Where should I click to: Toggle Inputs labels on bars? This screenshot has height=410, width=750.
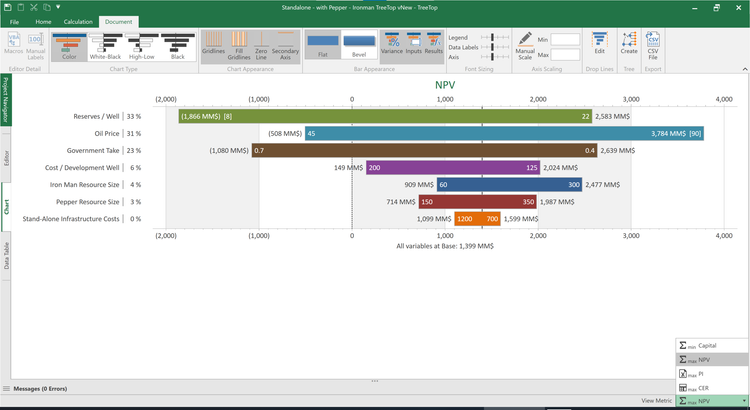pyautogui.click(x=413, y=43)
